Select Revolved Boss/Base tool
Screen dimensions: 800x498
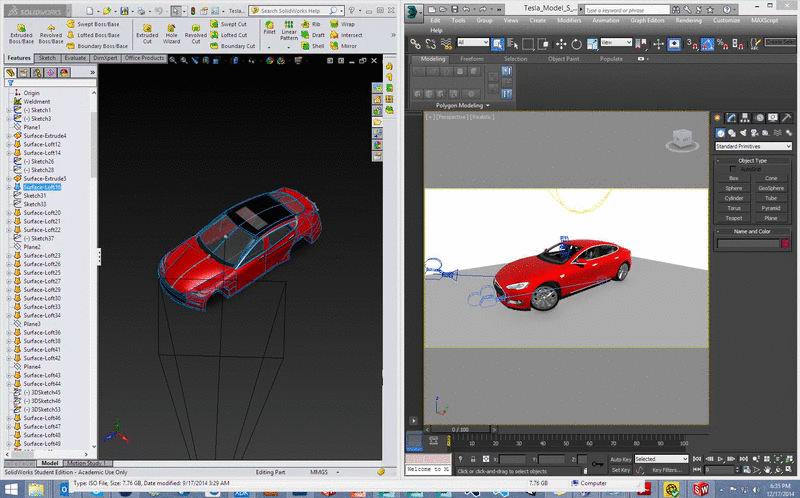51,34
